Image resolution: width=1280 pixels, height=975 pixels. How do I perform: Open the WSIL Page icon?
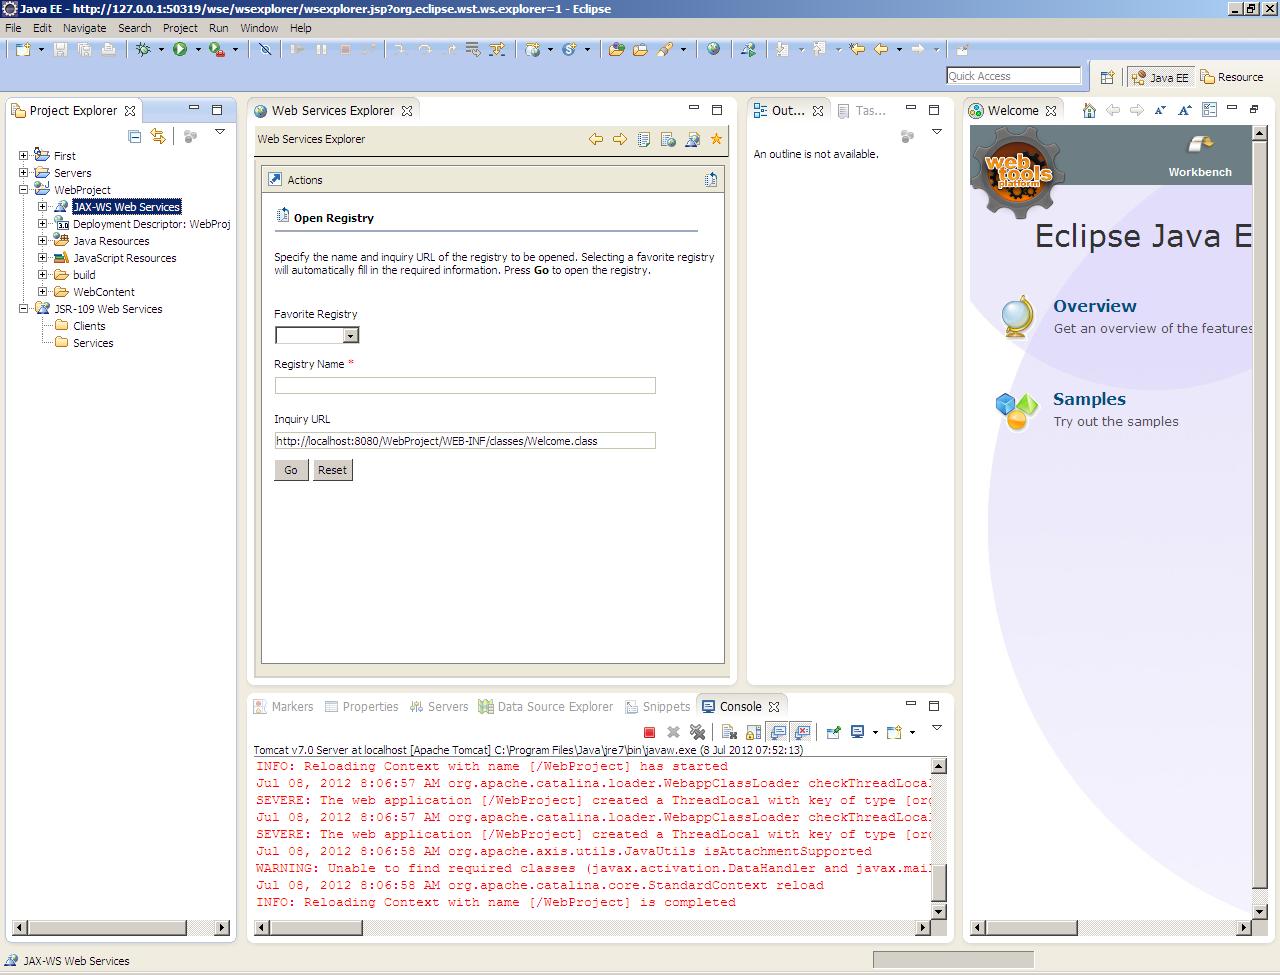click(x=668, y=139)
